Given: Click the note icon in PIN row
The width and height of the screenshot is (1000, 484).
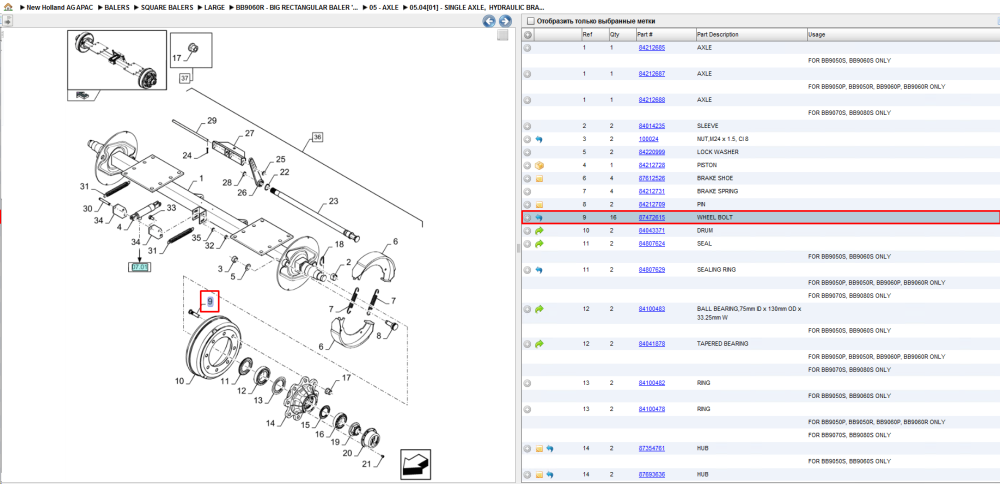Looking at the screenshot, I should (x=539, y=205).
